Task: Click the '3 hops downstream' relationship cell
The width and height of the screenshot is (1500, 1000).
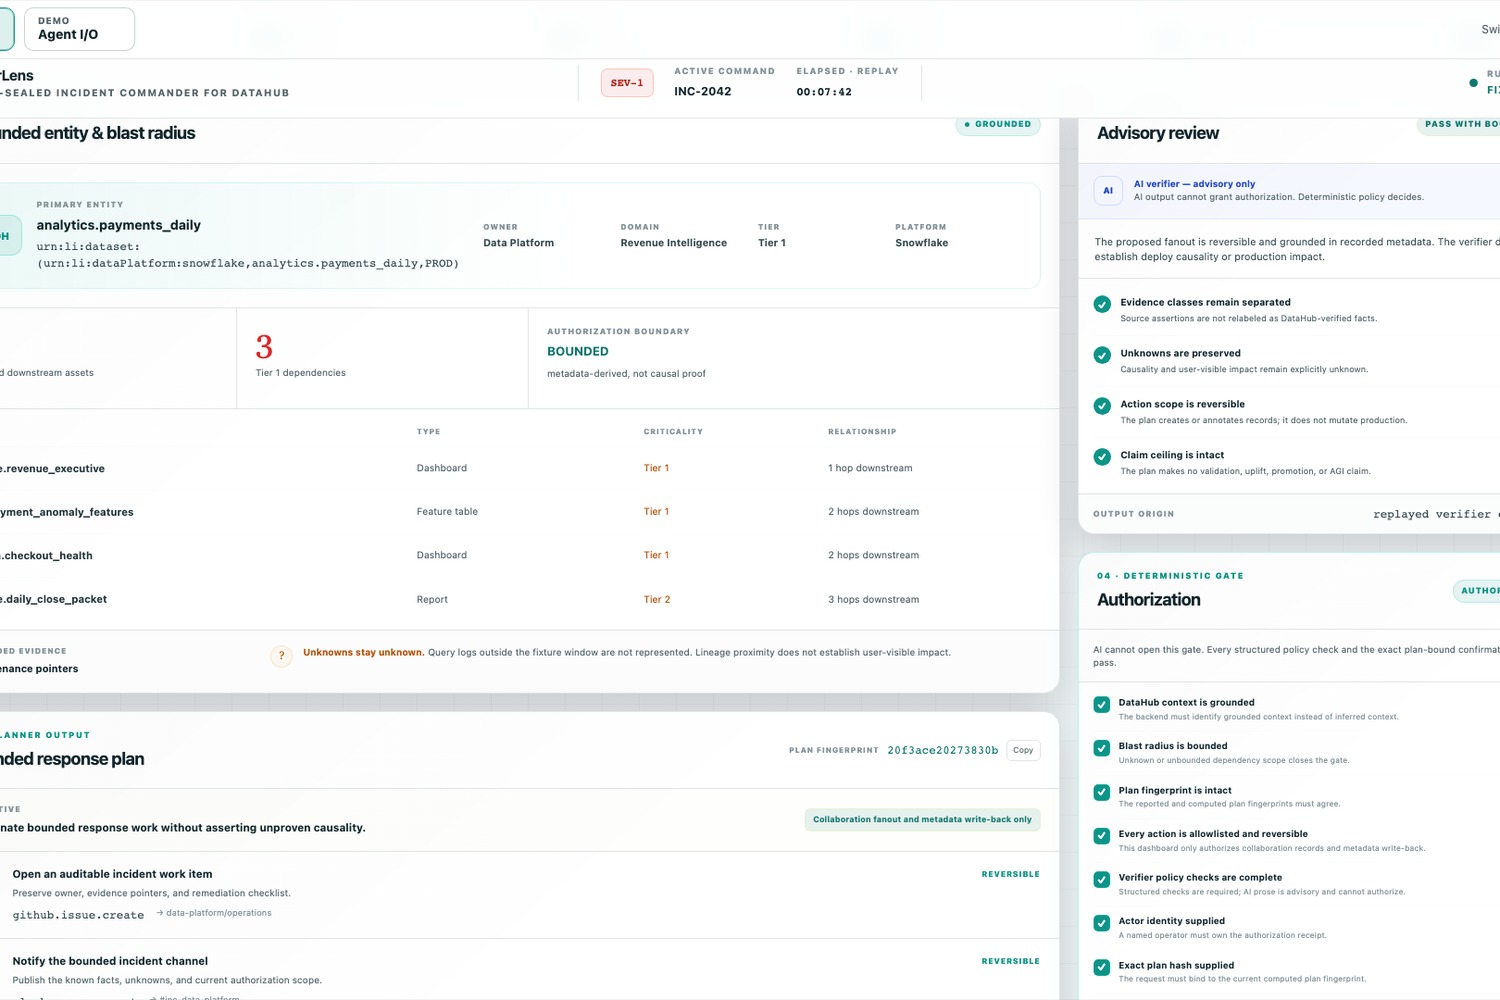Action: coord(873,600)
